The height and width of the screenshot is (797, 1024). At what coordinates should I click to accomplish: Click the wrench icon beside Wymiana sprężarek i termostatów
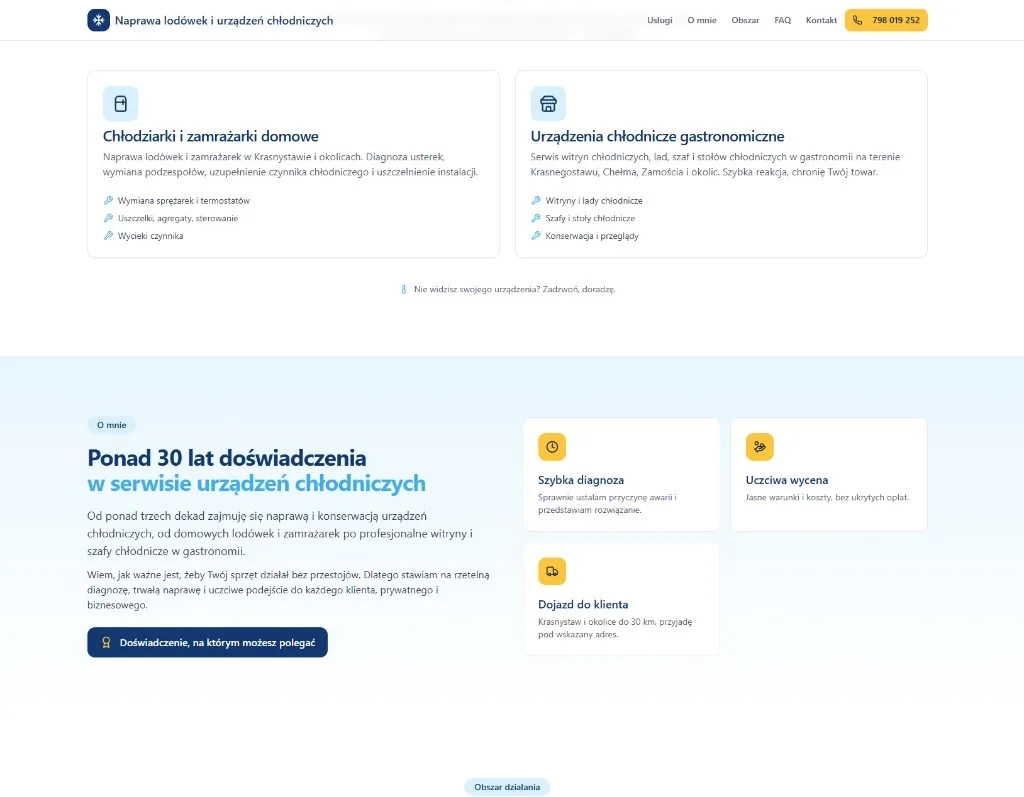click(x=108, y=201)
